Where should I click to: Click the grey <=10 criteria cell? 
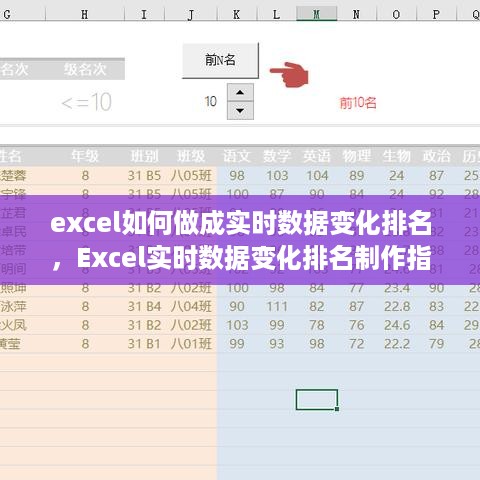click(x=86, y=102)
